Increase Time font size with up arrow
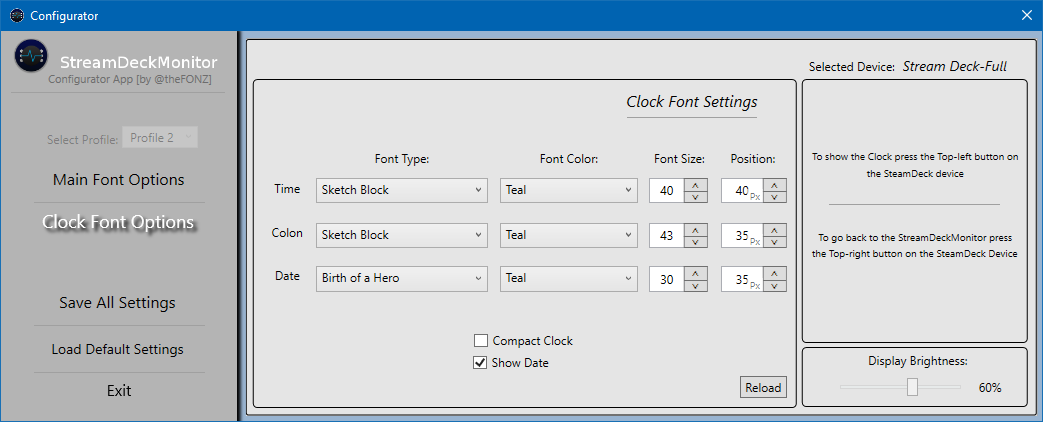This screenshot has width=1043, height=422. tap(696, 184)
